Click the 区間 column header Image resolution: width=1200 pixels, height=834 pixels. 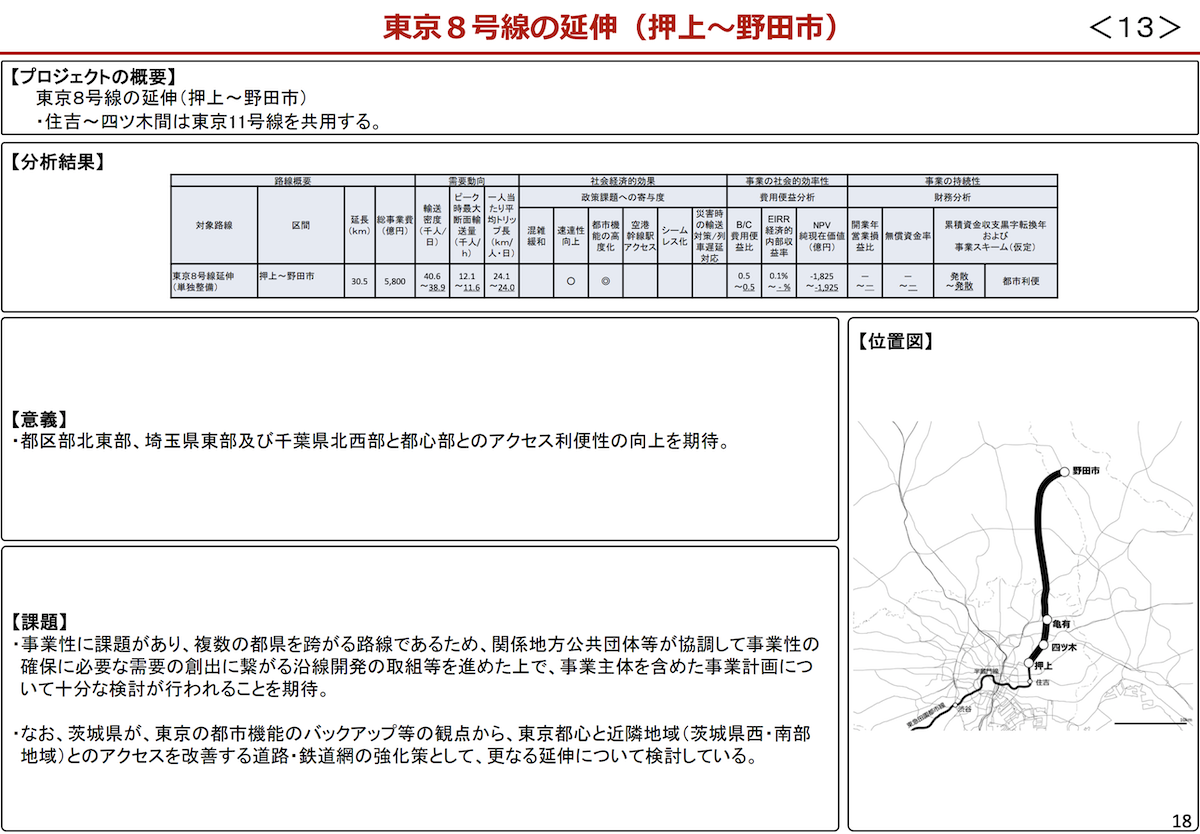301,226
